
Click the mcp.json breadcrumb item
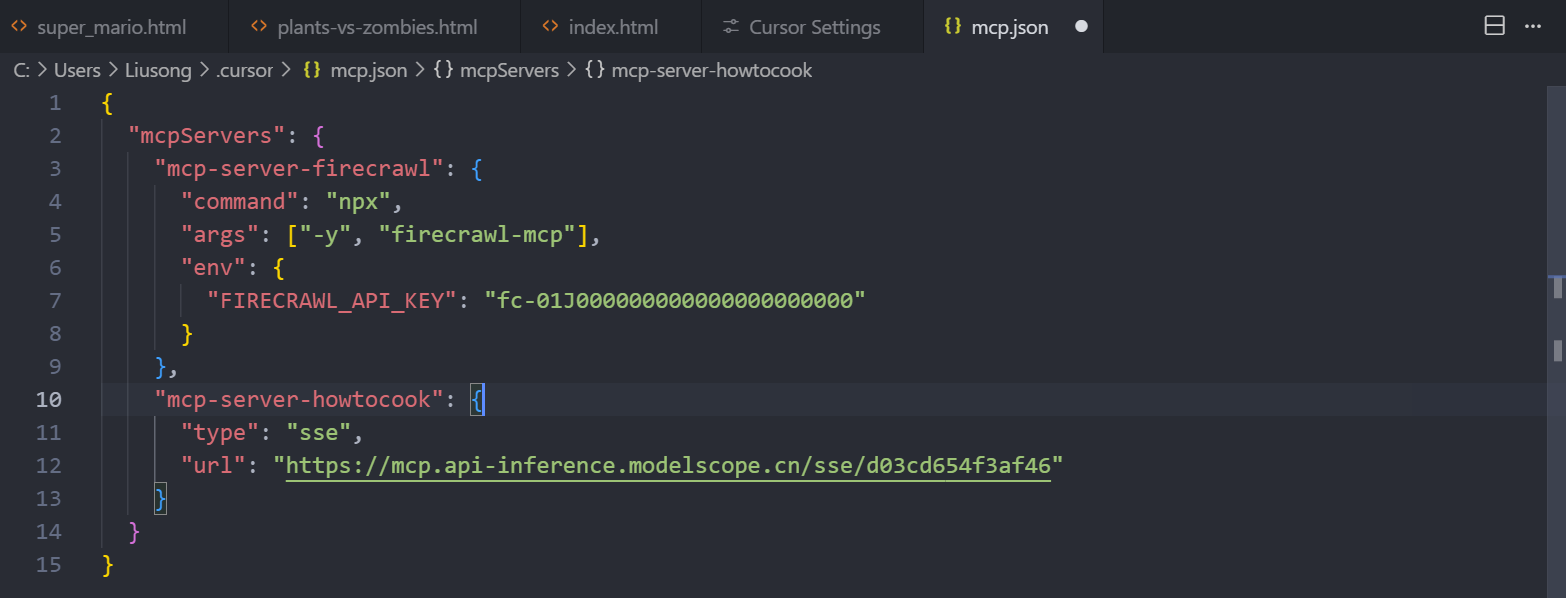pyautogui.click(x=369, y=70)
